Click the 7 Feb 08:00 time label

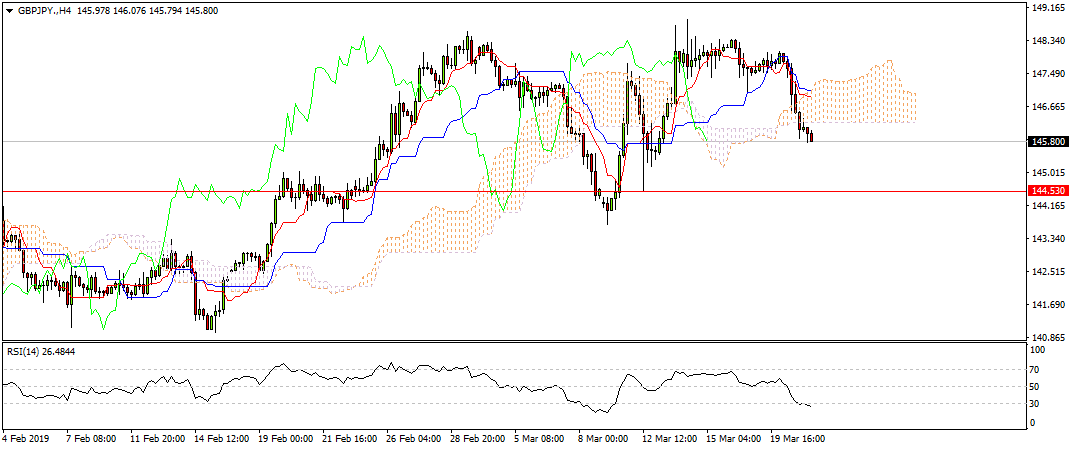[91, 438]
